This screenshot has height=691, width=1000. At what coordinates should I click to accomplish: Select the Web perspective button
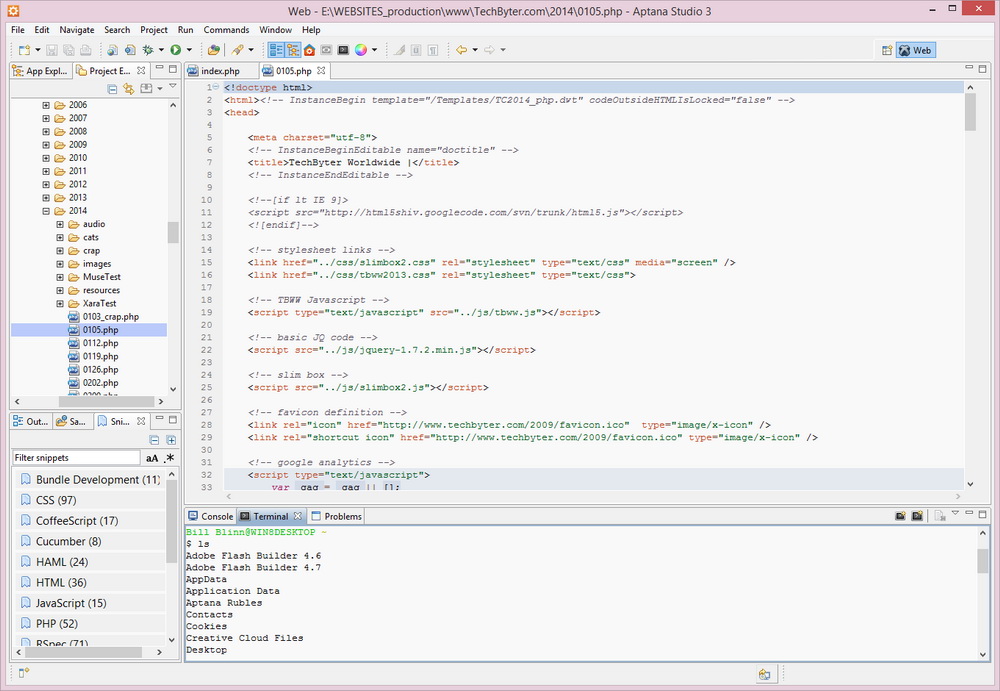(x=915, y=50)
